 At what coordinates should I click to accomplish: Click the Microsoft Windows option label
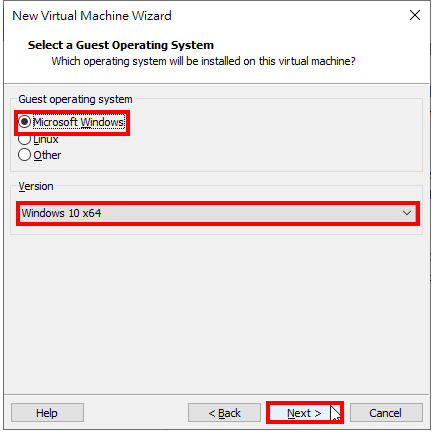[79, 122]
